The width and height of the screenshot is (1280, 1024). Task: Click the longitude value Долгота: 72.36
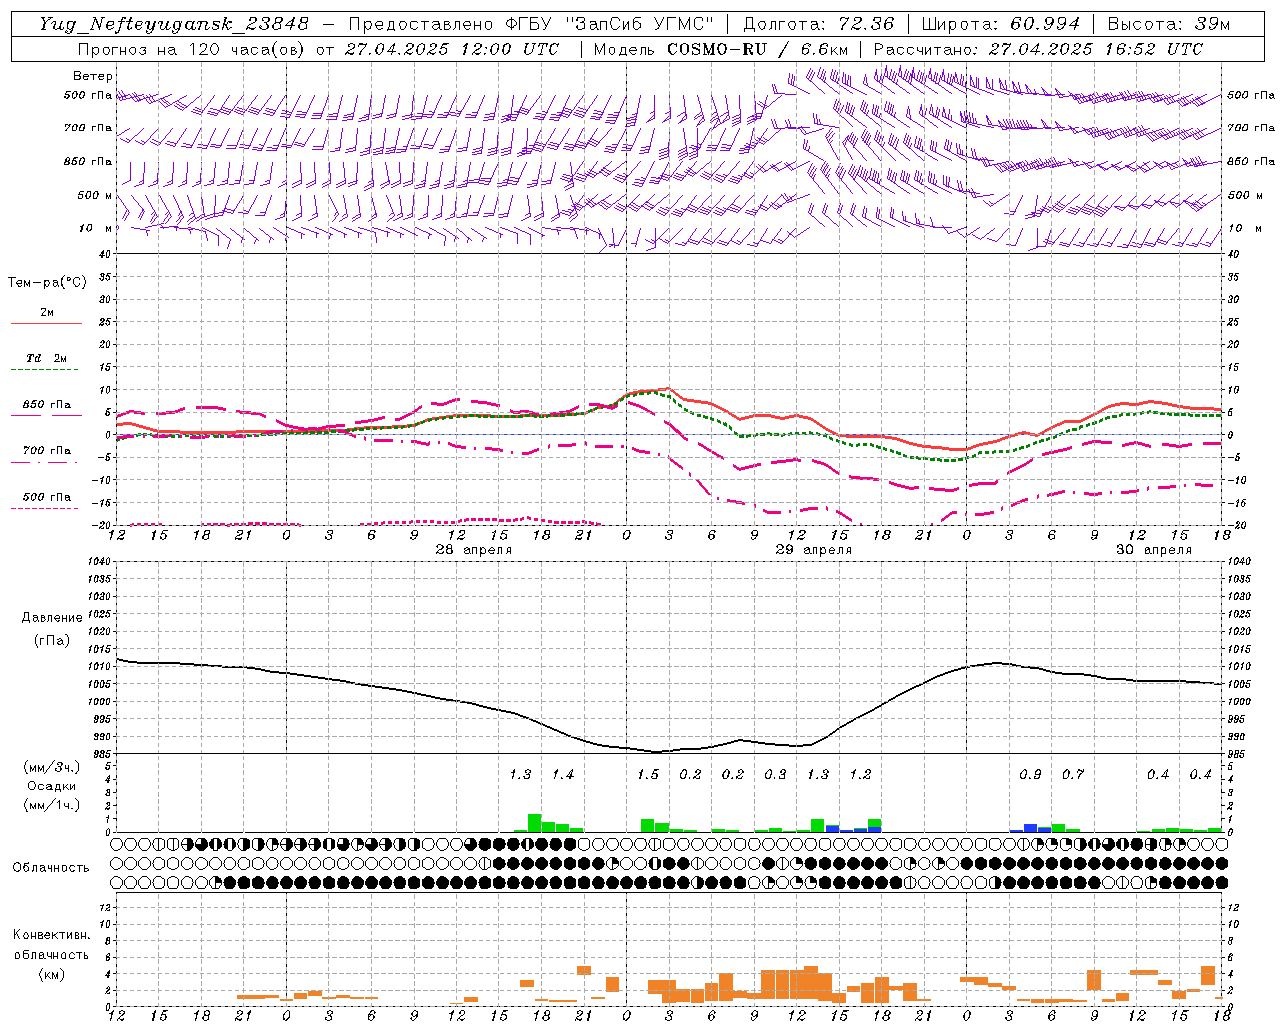coord(818,24)
